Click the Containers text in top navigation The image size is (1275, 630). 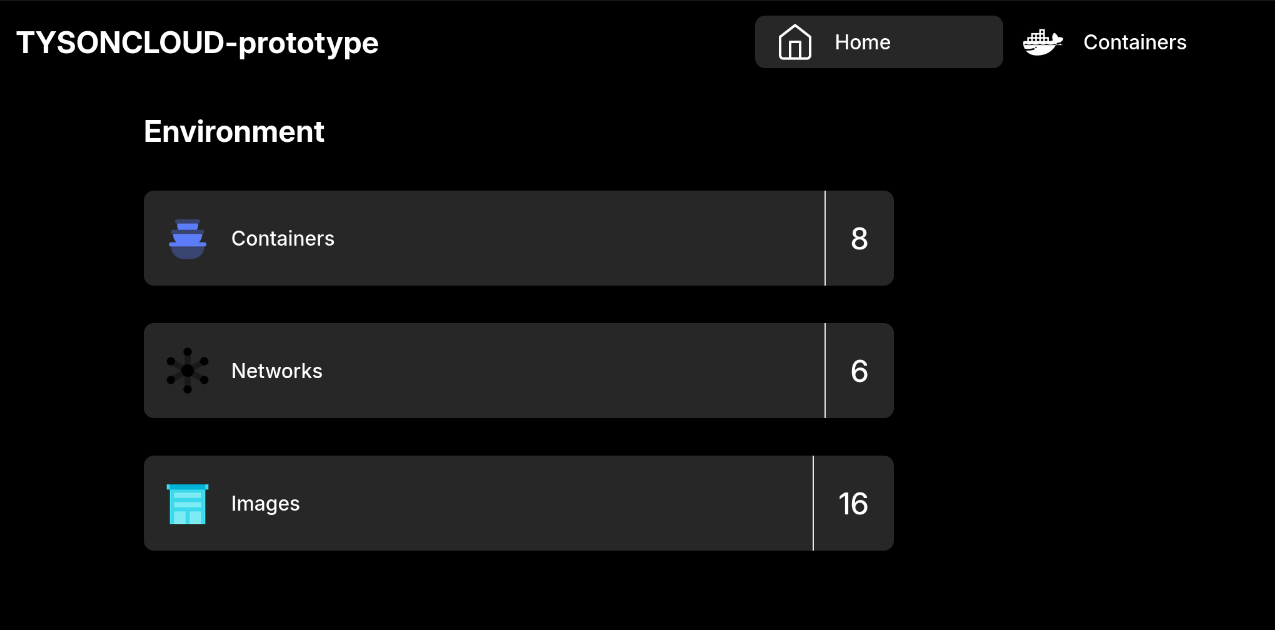coord(1135,42)
